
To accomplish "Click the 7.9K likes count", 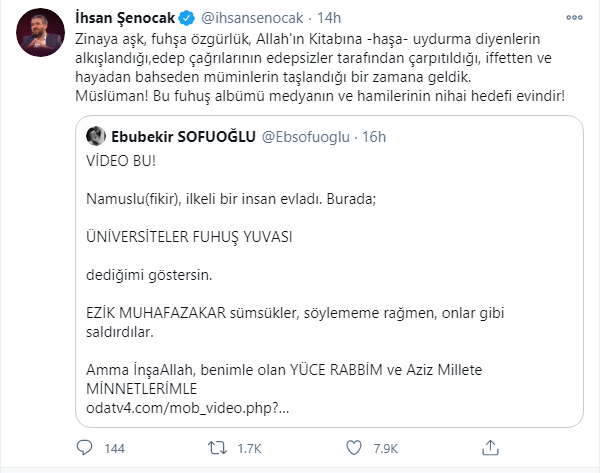I will (x=385, y=449).
